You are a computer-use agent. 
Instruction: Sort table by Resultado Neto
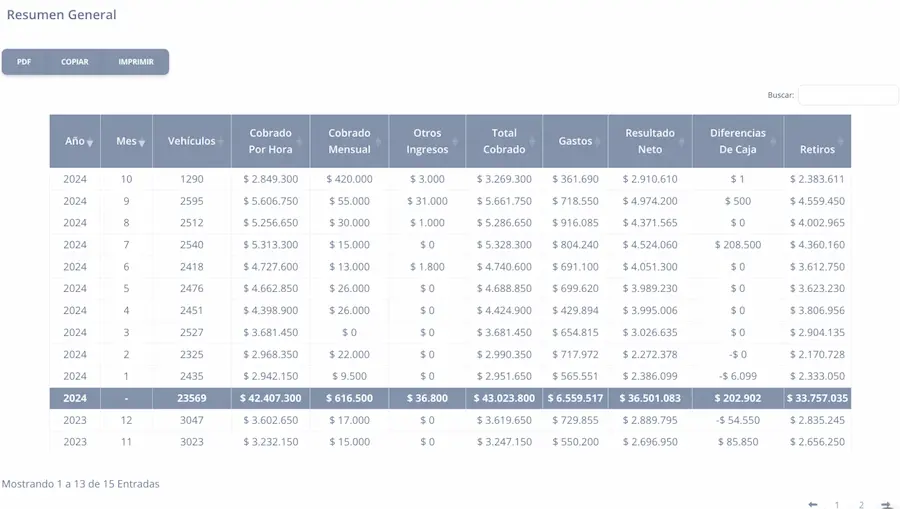coord(650,141)
